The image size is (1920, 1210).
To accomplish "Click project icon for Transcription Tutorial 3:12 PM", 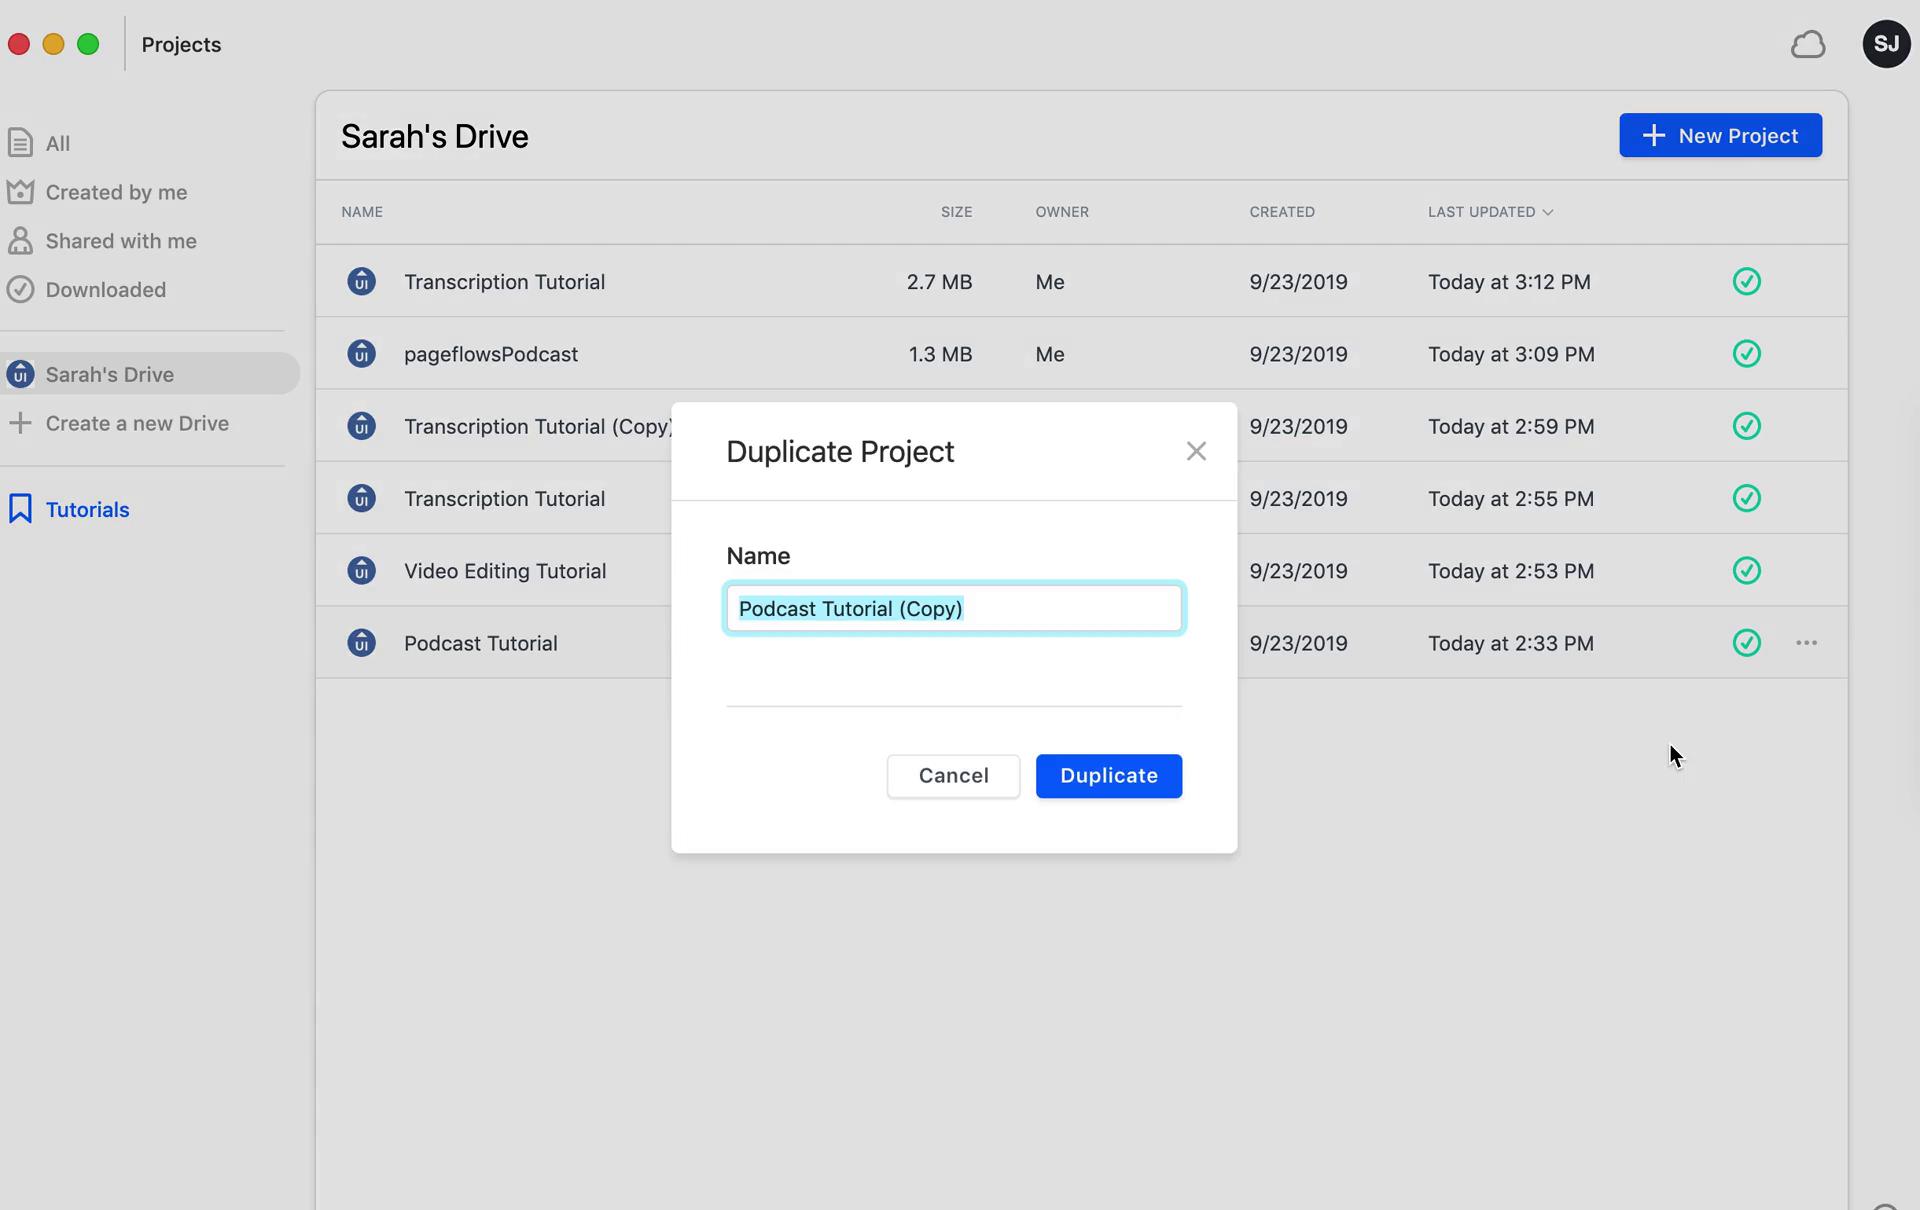I will pyautogui.click(x=361, y=282).
